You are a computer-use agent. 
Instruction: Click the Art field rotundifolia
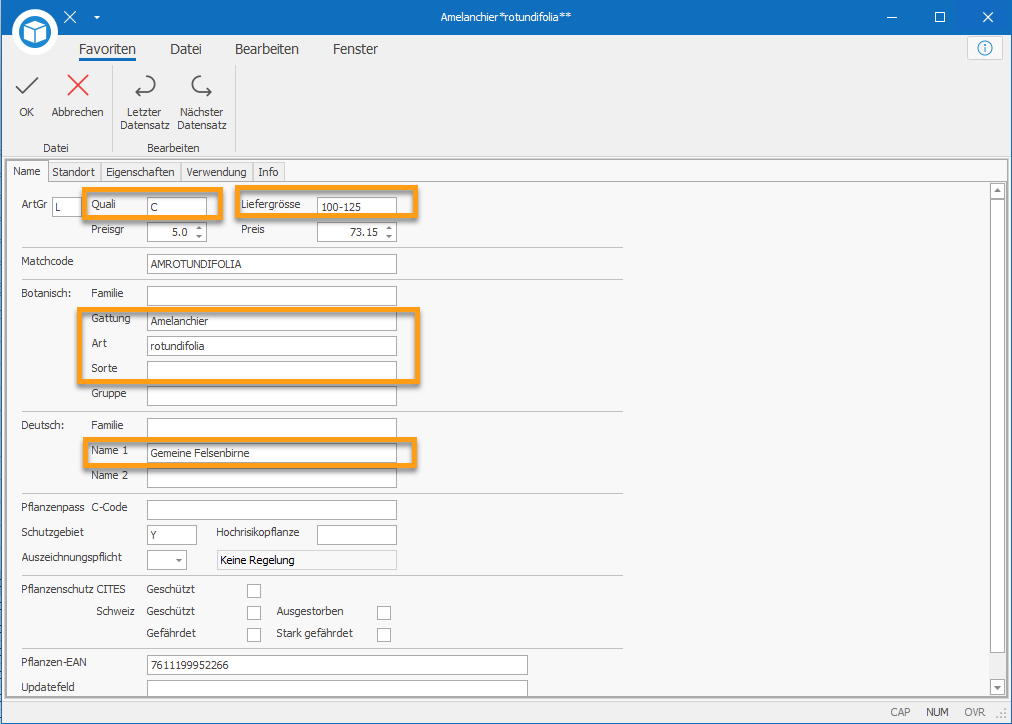point(272,346)
